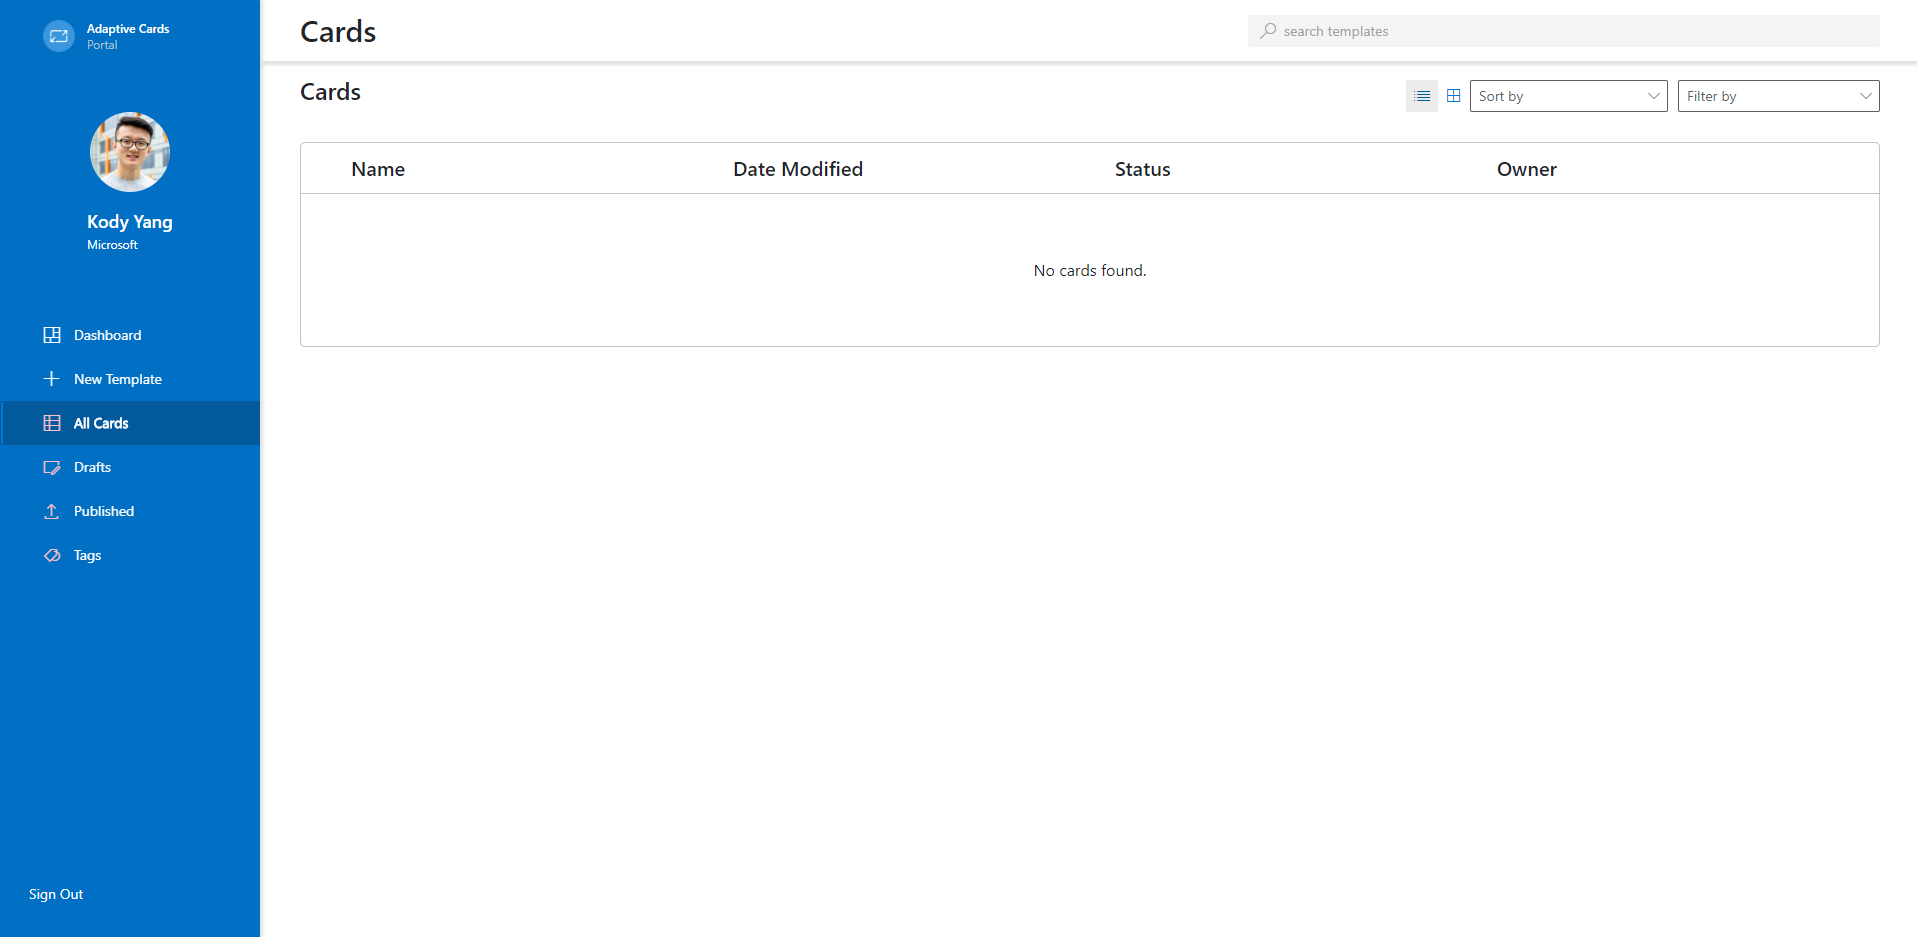Sign out of the portal

pos(55,894)
